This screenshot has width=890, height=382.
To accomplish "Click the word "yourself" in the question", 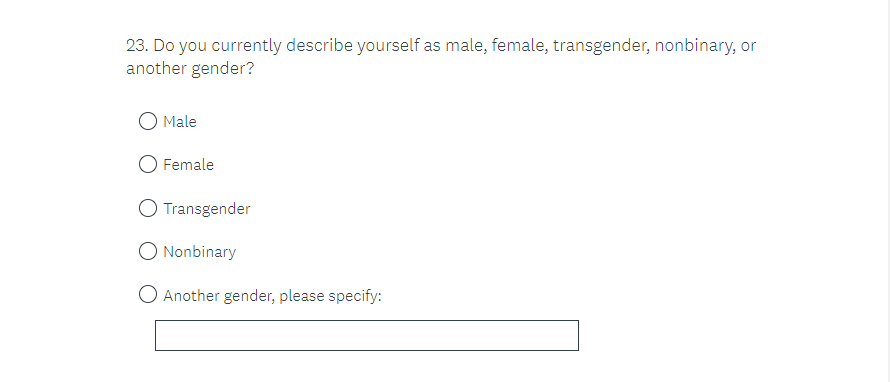I will (388, 45).
